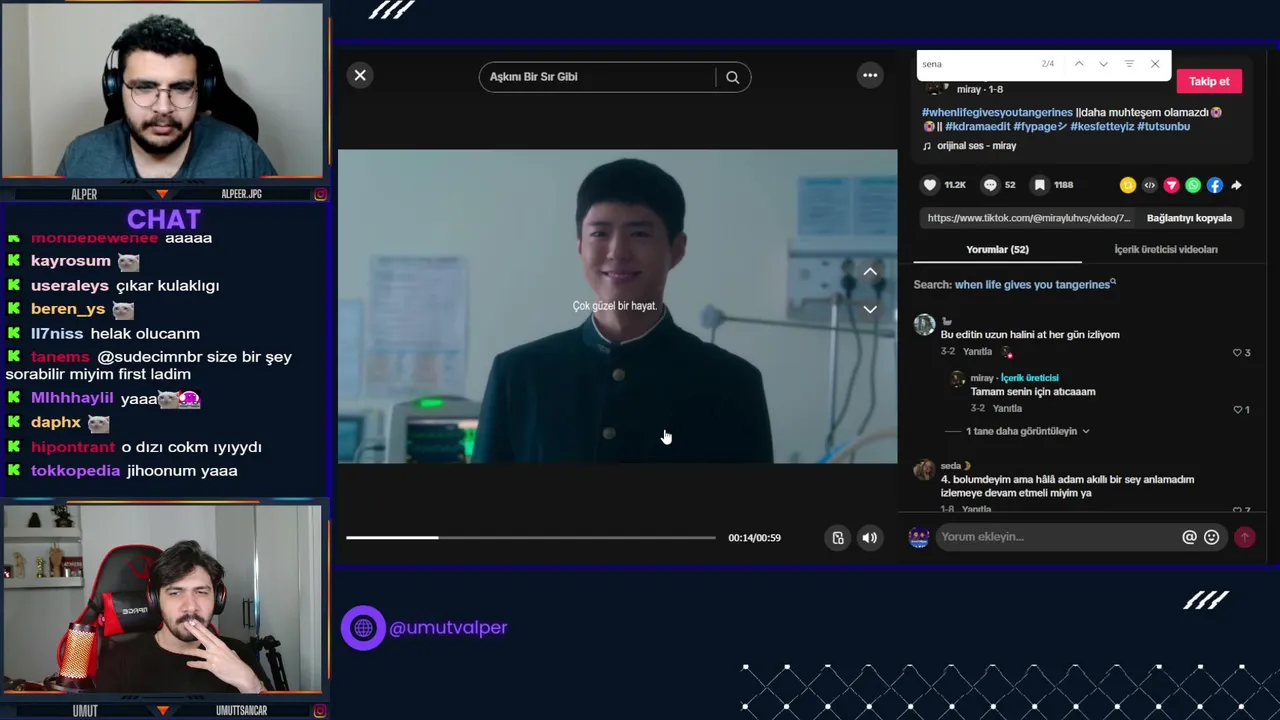The width and height of the screenshot is (1280, 720).
Task: Bookmark the video with save icon
Action: pyautogui.click(x=1040, y=185)
